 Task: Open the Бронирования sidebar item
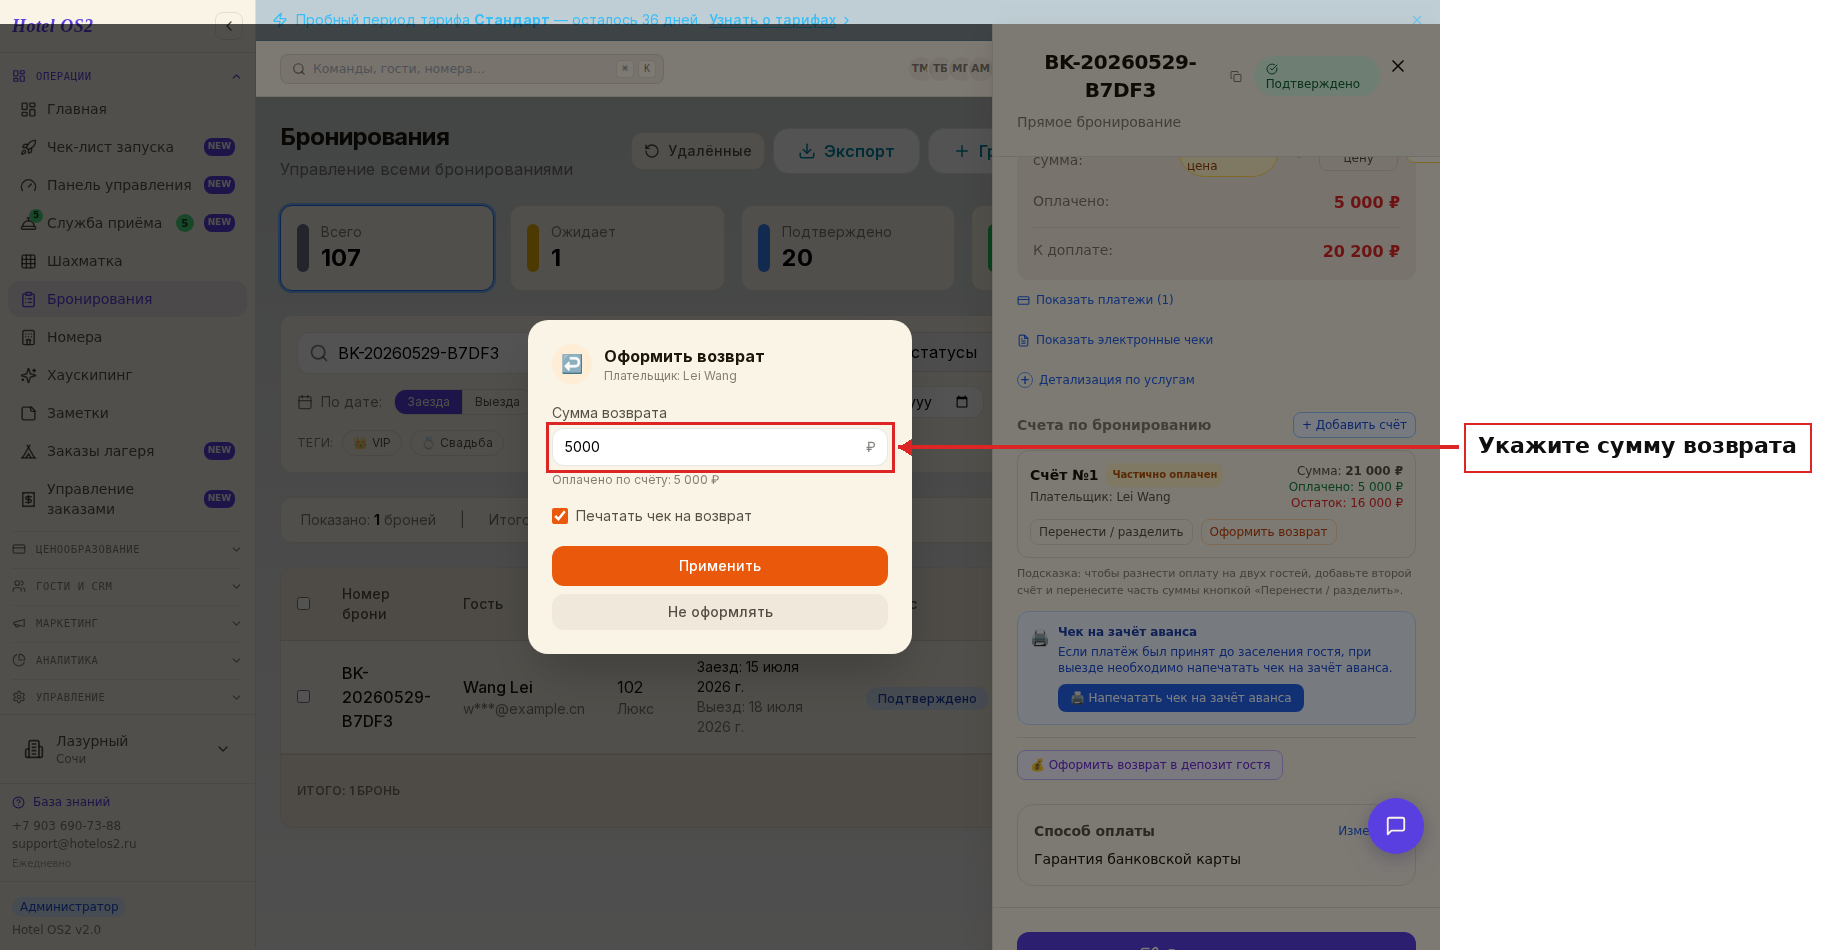point(127,299)
